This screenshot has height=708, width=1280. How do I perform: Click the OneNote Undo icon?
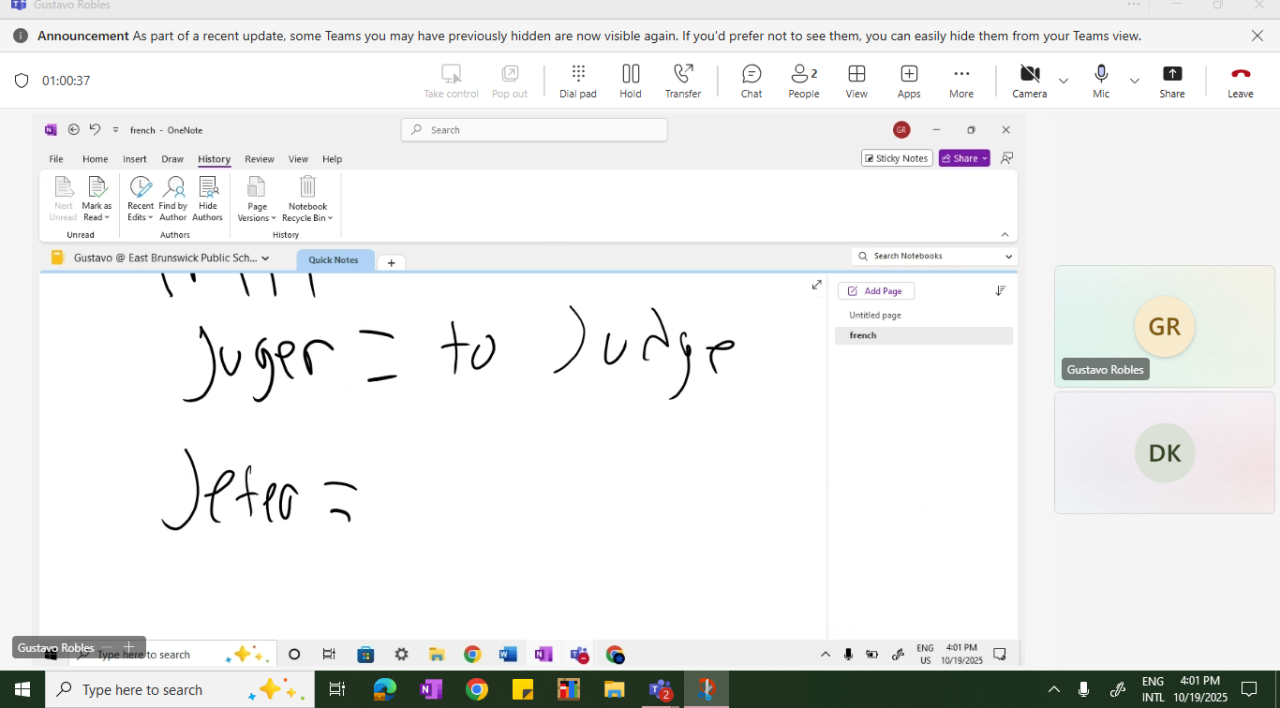point(95,130)
